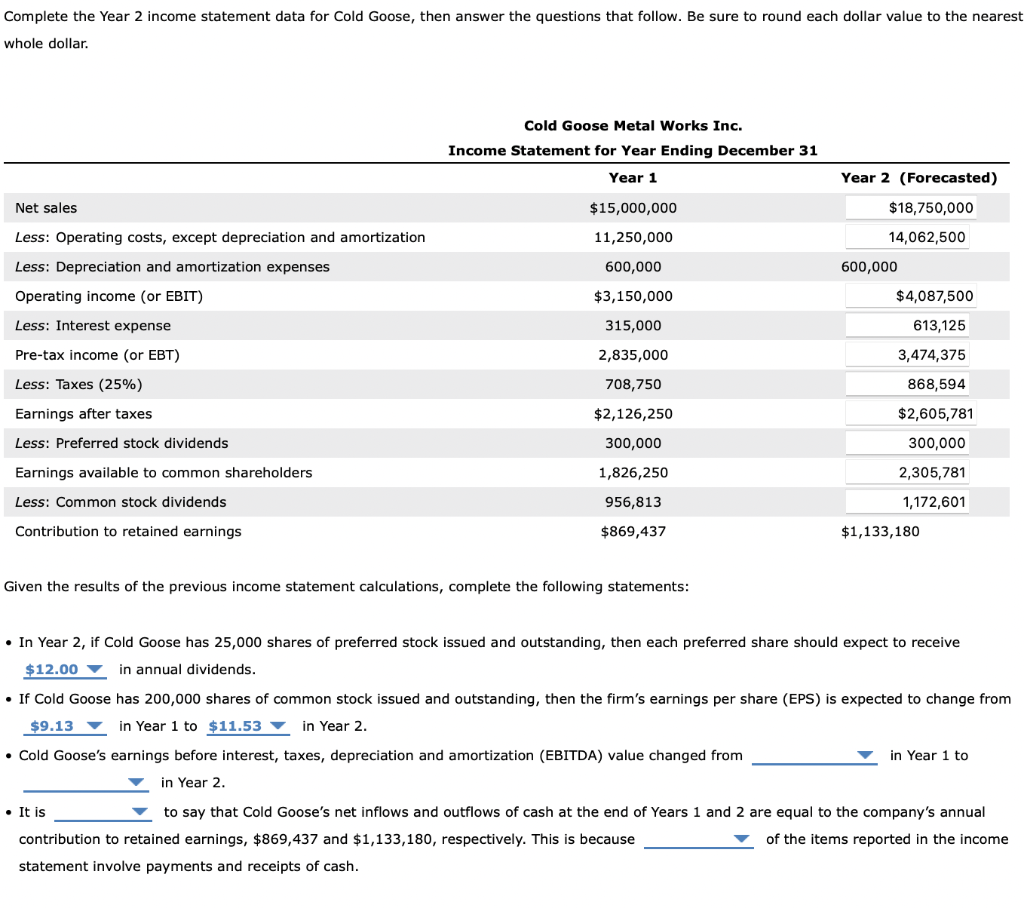This screenshot has height=908, width=1024.
Task: Select the Year 2 common stock dividends input
Action: (911, 501)
